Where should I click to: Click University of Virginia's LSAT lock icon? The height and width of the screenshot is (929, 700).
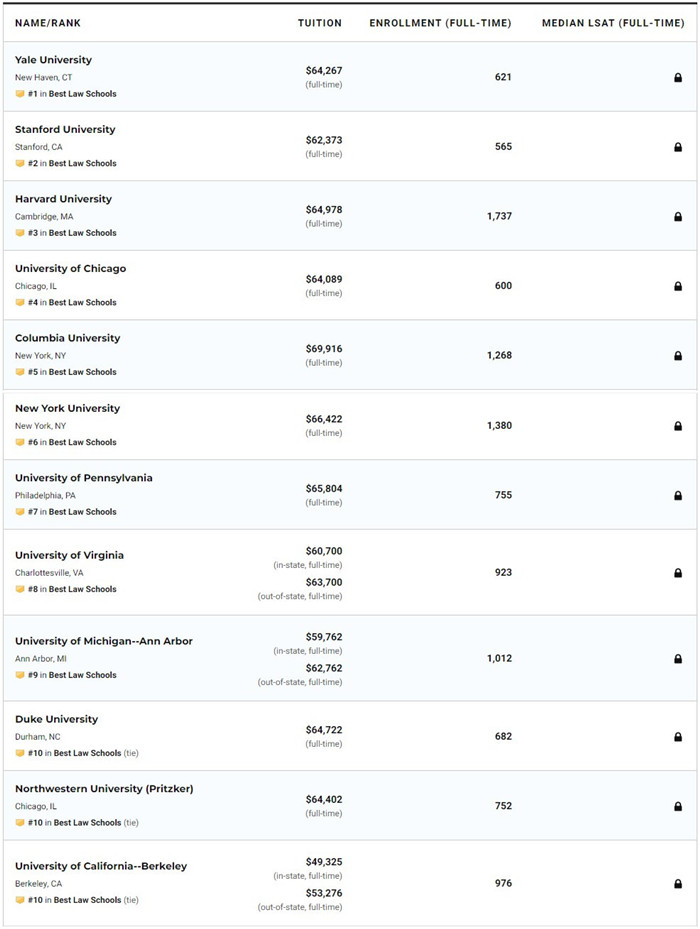tap(678, 573)
